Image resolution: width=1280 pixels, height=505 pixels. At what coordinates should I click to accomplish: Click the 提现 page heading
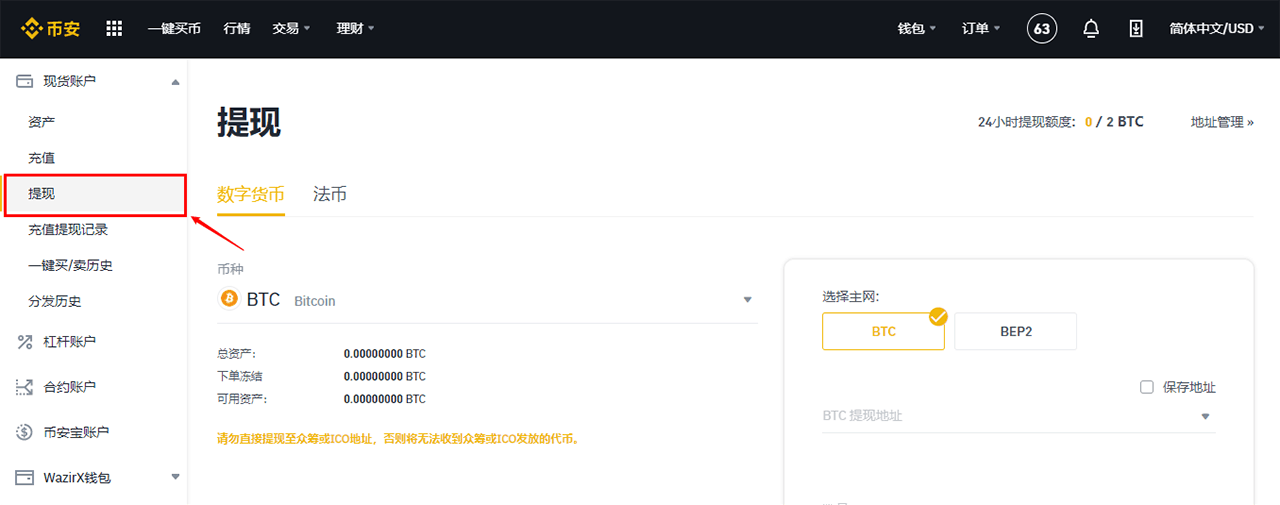249,122
